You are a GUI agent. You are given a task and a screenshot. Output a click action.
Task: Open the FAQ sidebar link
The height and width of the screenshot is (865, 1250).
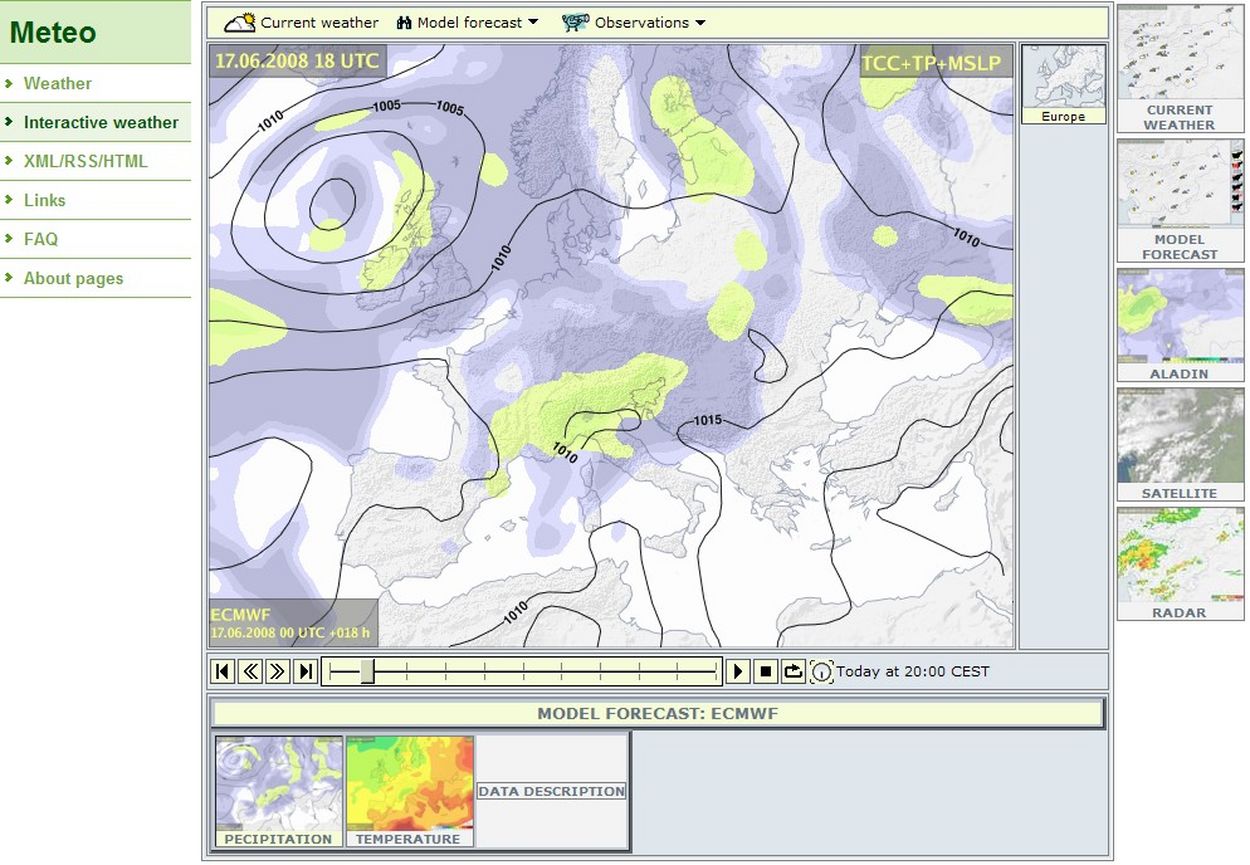pyautogui.click(x=41, y=239)
